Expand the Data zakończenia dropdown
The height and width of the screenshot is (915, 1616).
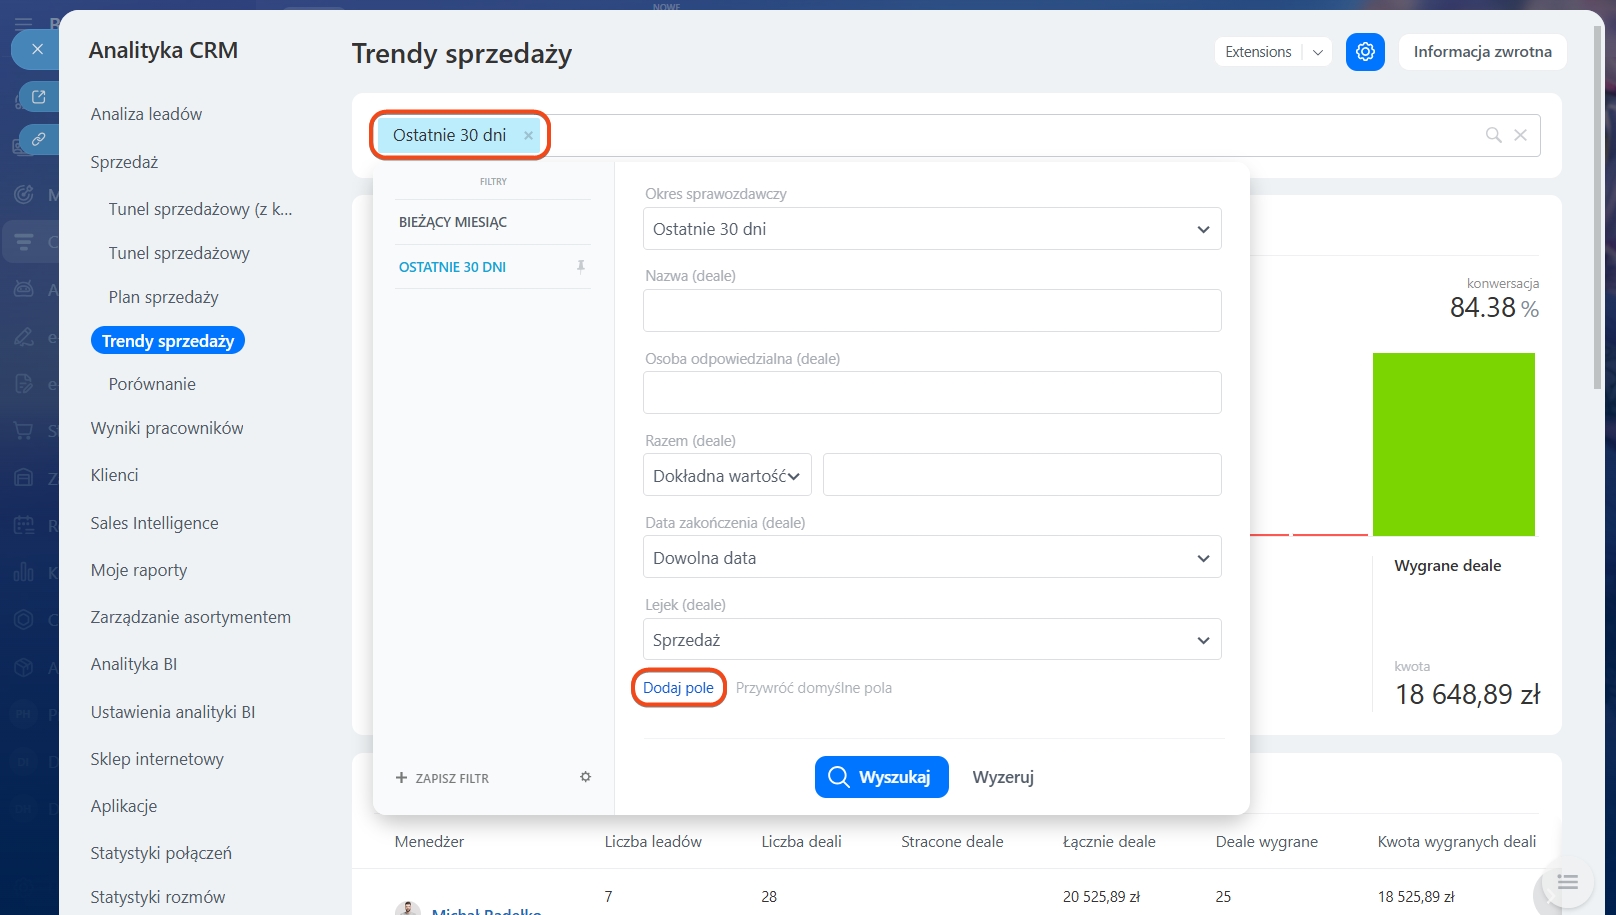[931, 558]
